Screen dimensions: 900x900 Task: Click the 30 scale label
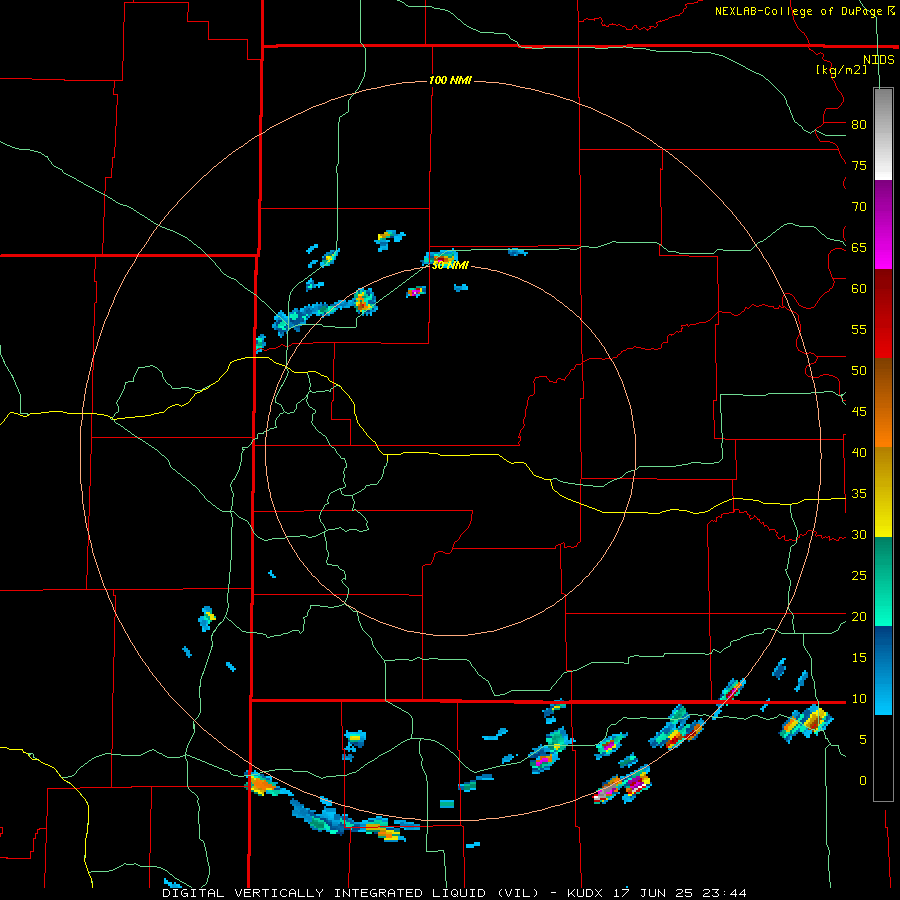click(x=859, y=534)
